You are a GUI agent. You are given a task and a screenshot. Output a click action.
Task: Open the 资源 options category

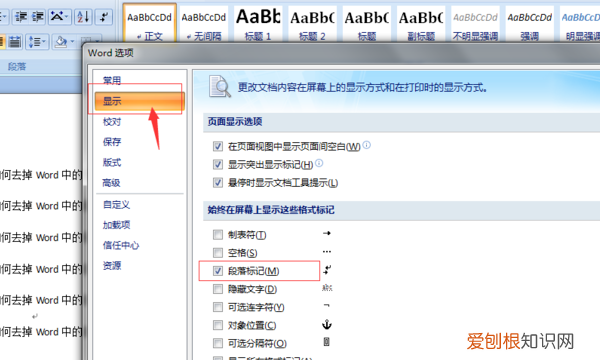(x=112, y=266)
